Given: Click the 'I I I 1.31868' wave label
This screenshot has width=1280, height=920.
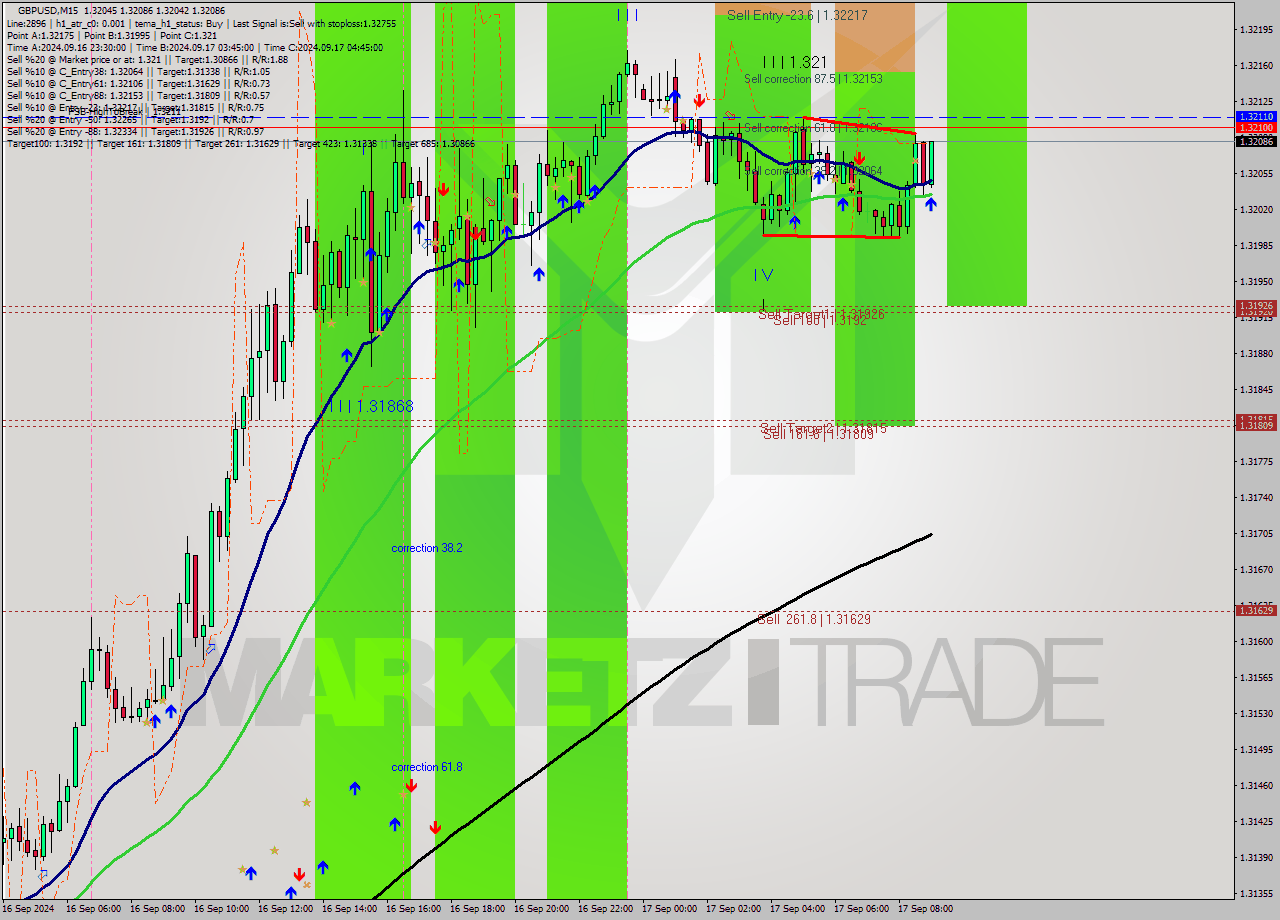Looking at the screenshot, I should 371,406.
